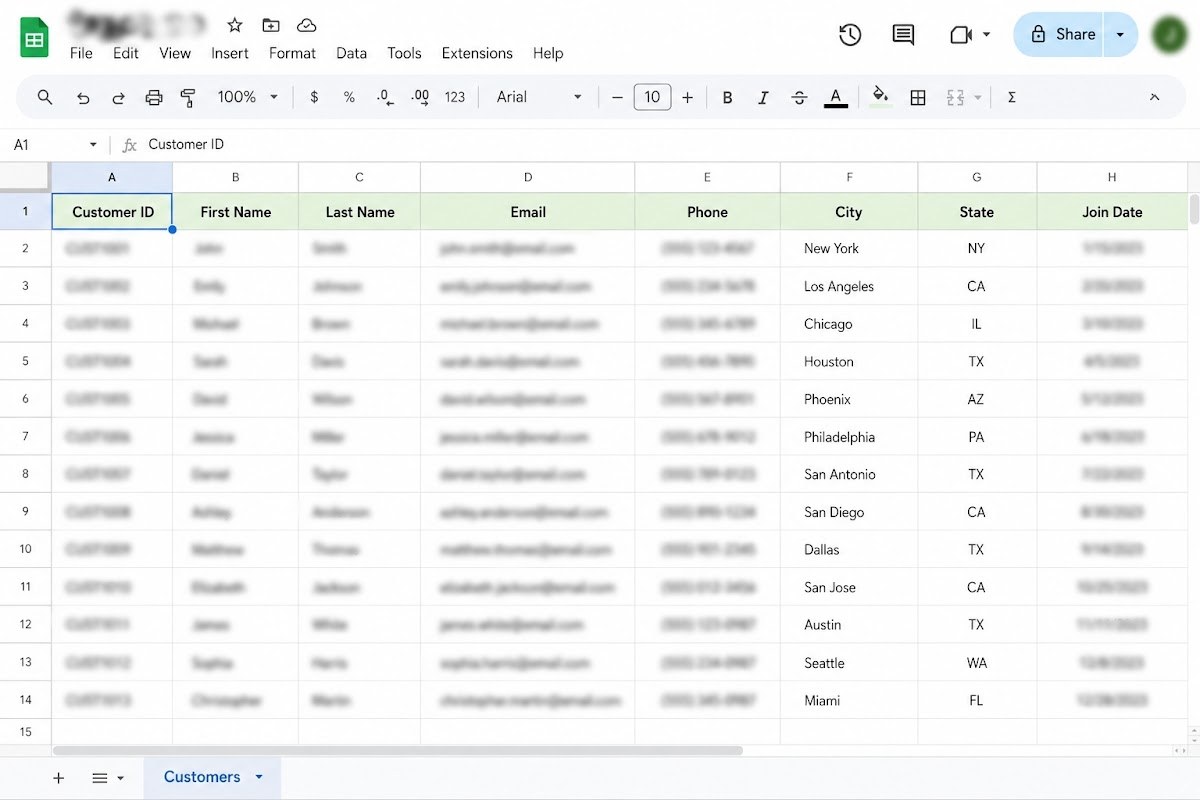Open more number formats 123

pyautogui.click(x=455, y=97)
